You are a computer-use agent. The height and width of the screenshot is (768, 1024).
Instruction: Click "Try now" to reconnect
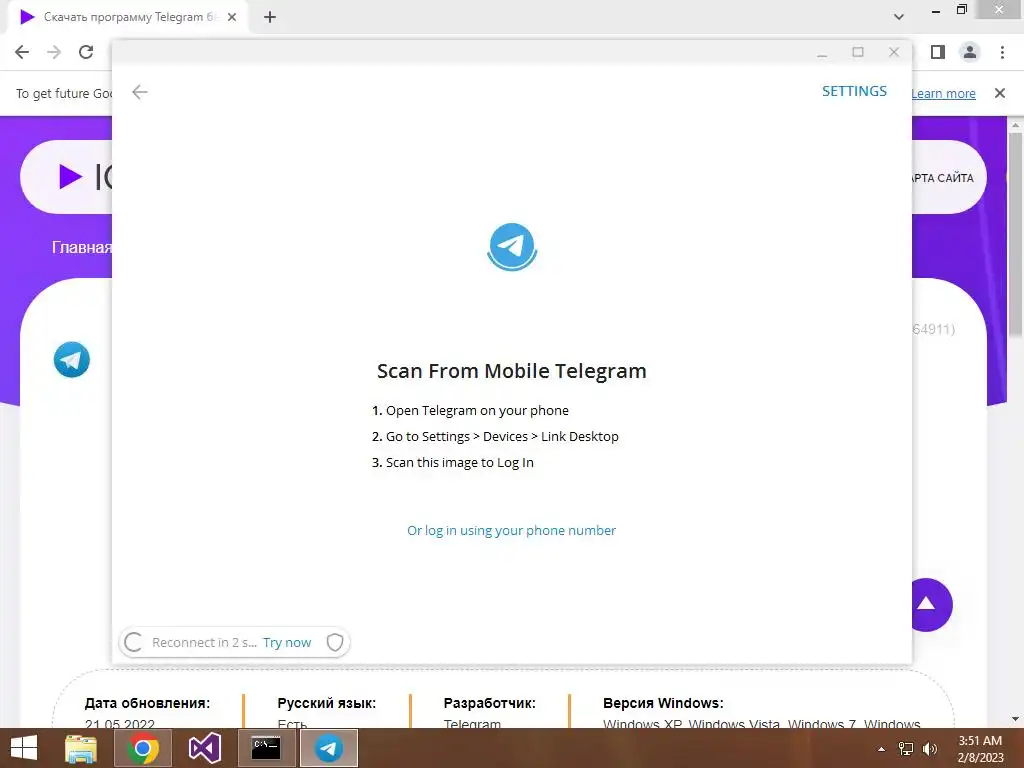[x=287, y=643]
